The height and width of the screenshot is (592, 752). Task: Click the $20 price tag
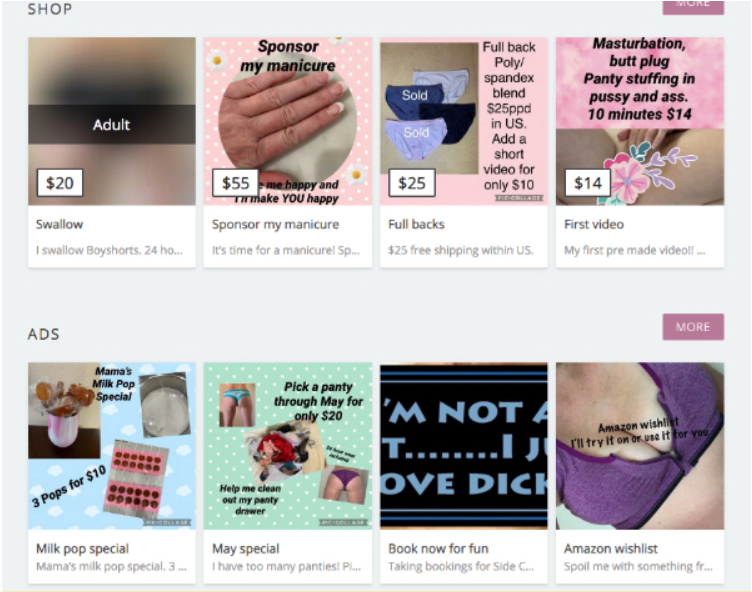click(60, 183)
